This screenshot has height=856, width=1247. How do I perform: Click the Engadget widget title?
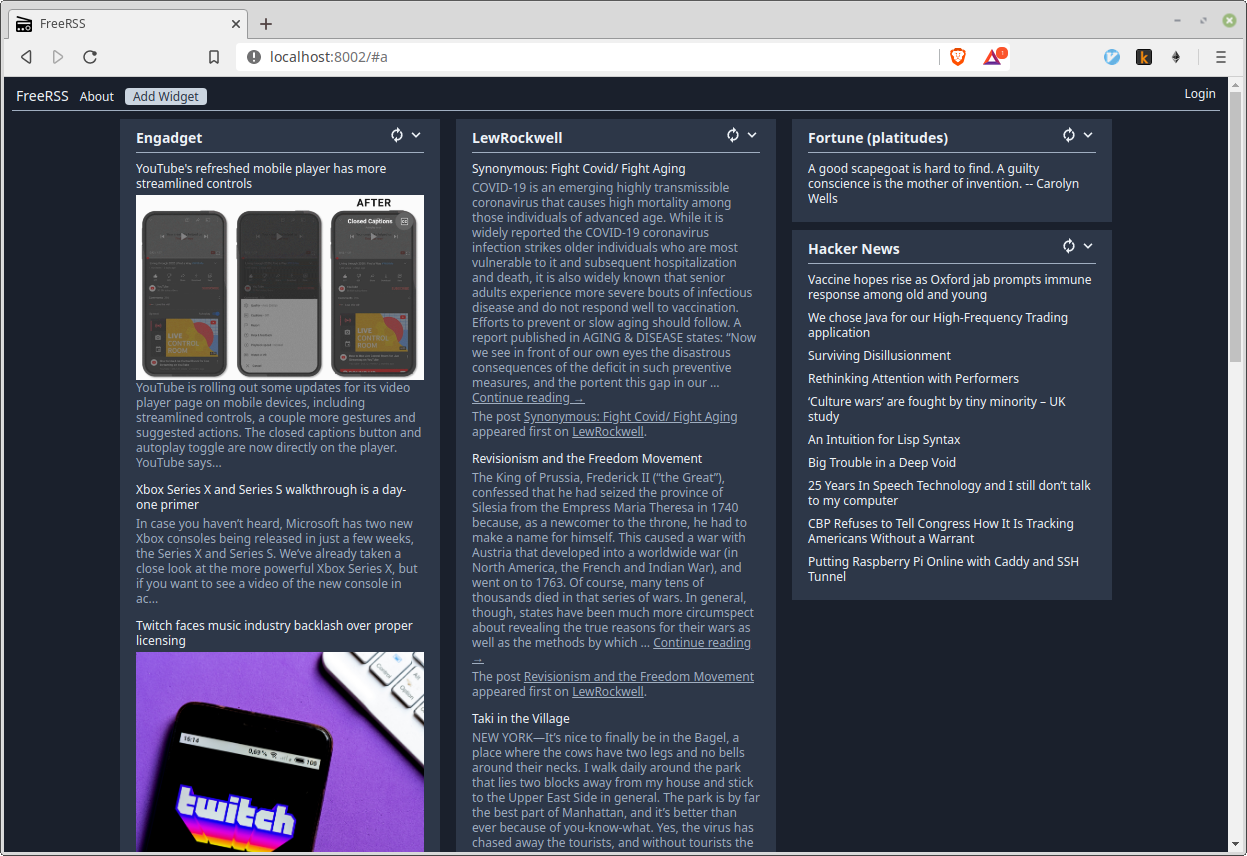169,138
